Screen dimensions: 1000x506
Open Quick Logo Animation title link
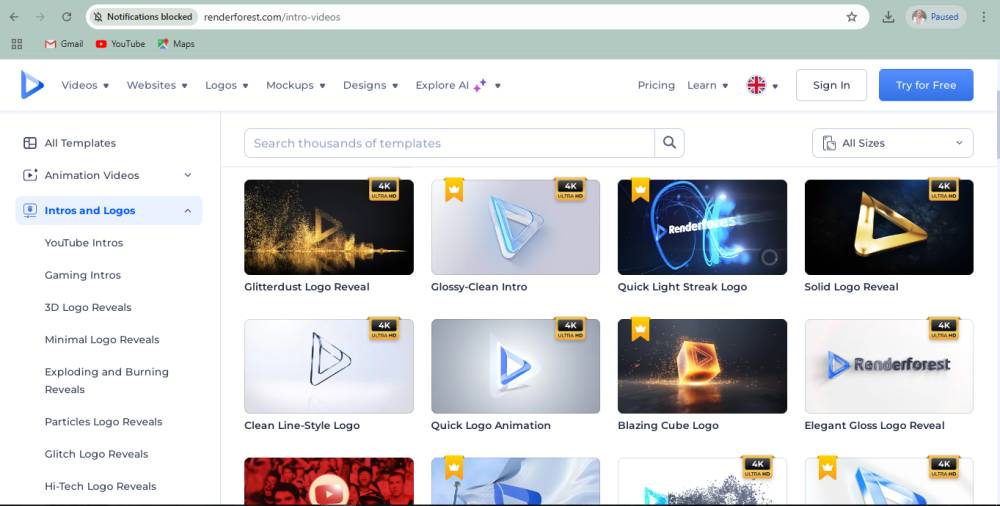[490, 425]
